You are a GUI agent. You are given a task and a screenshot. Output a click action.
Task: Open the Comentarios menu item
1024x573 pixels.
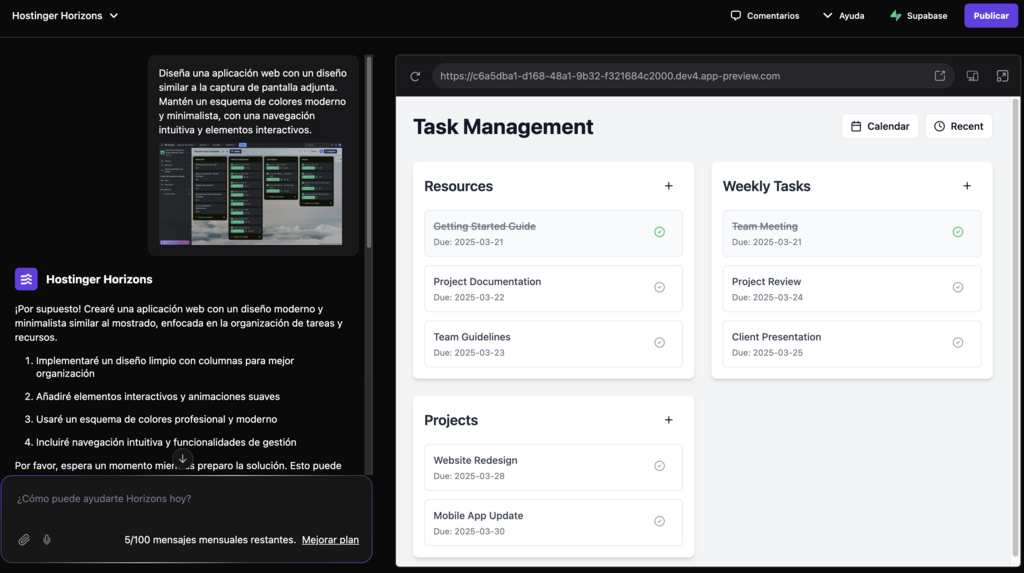(765, 16)
